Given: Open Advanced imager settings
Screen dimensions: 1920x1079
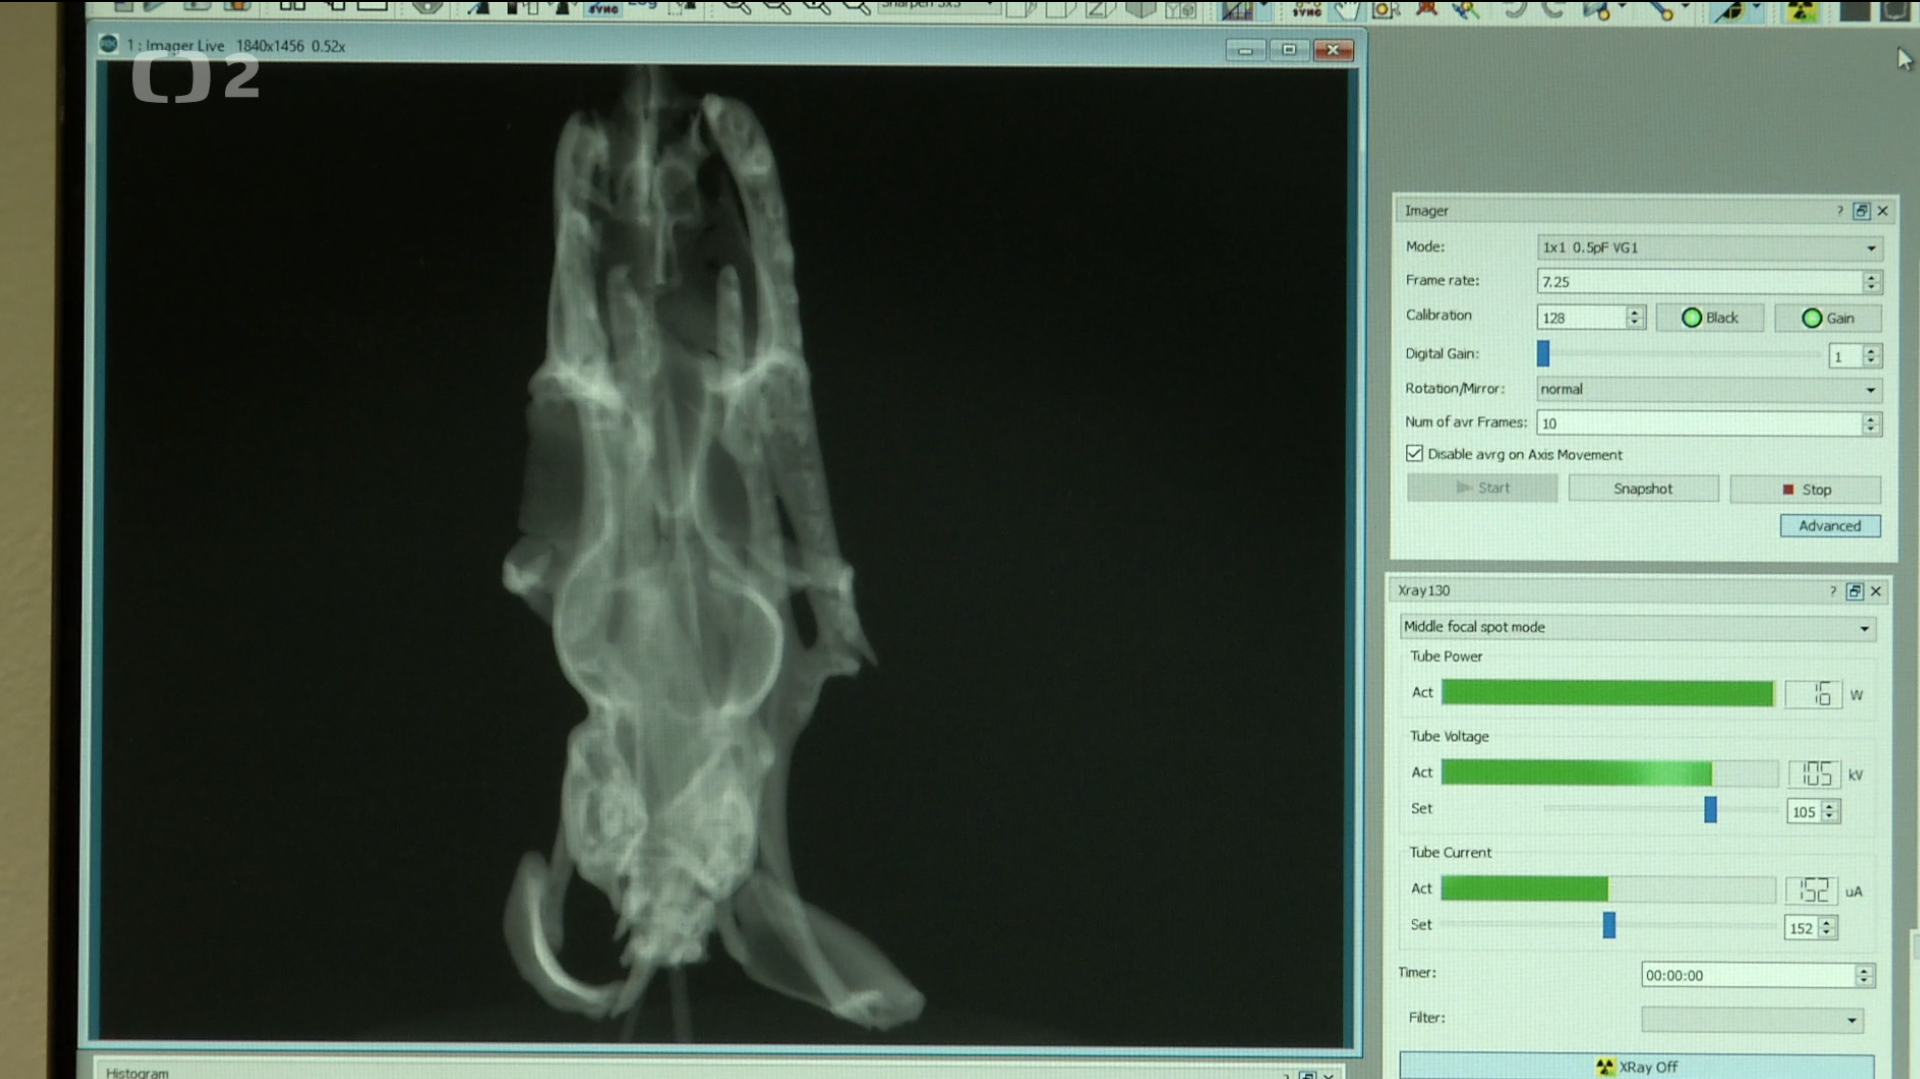Looking at the screenshot, I should [1829, 526].
